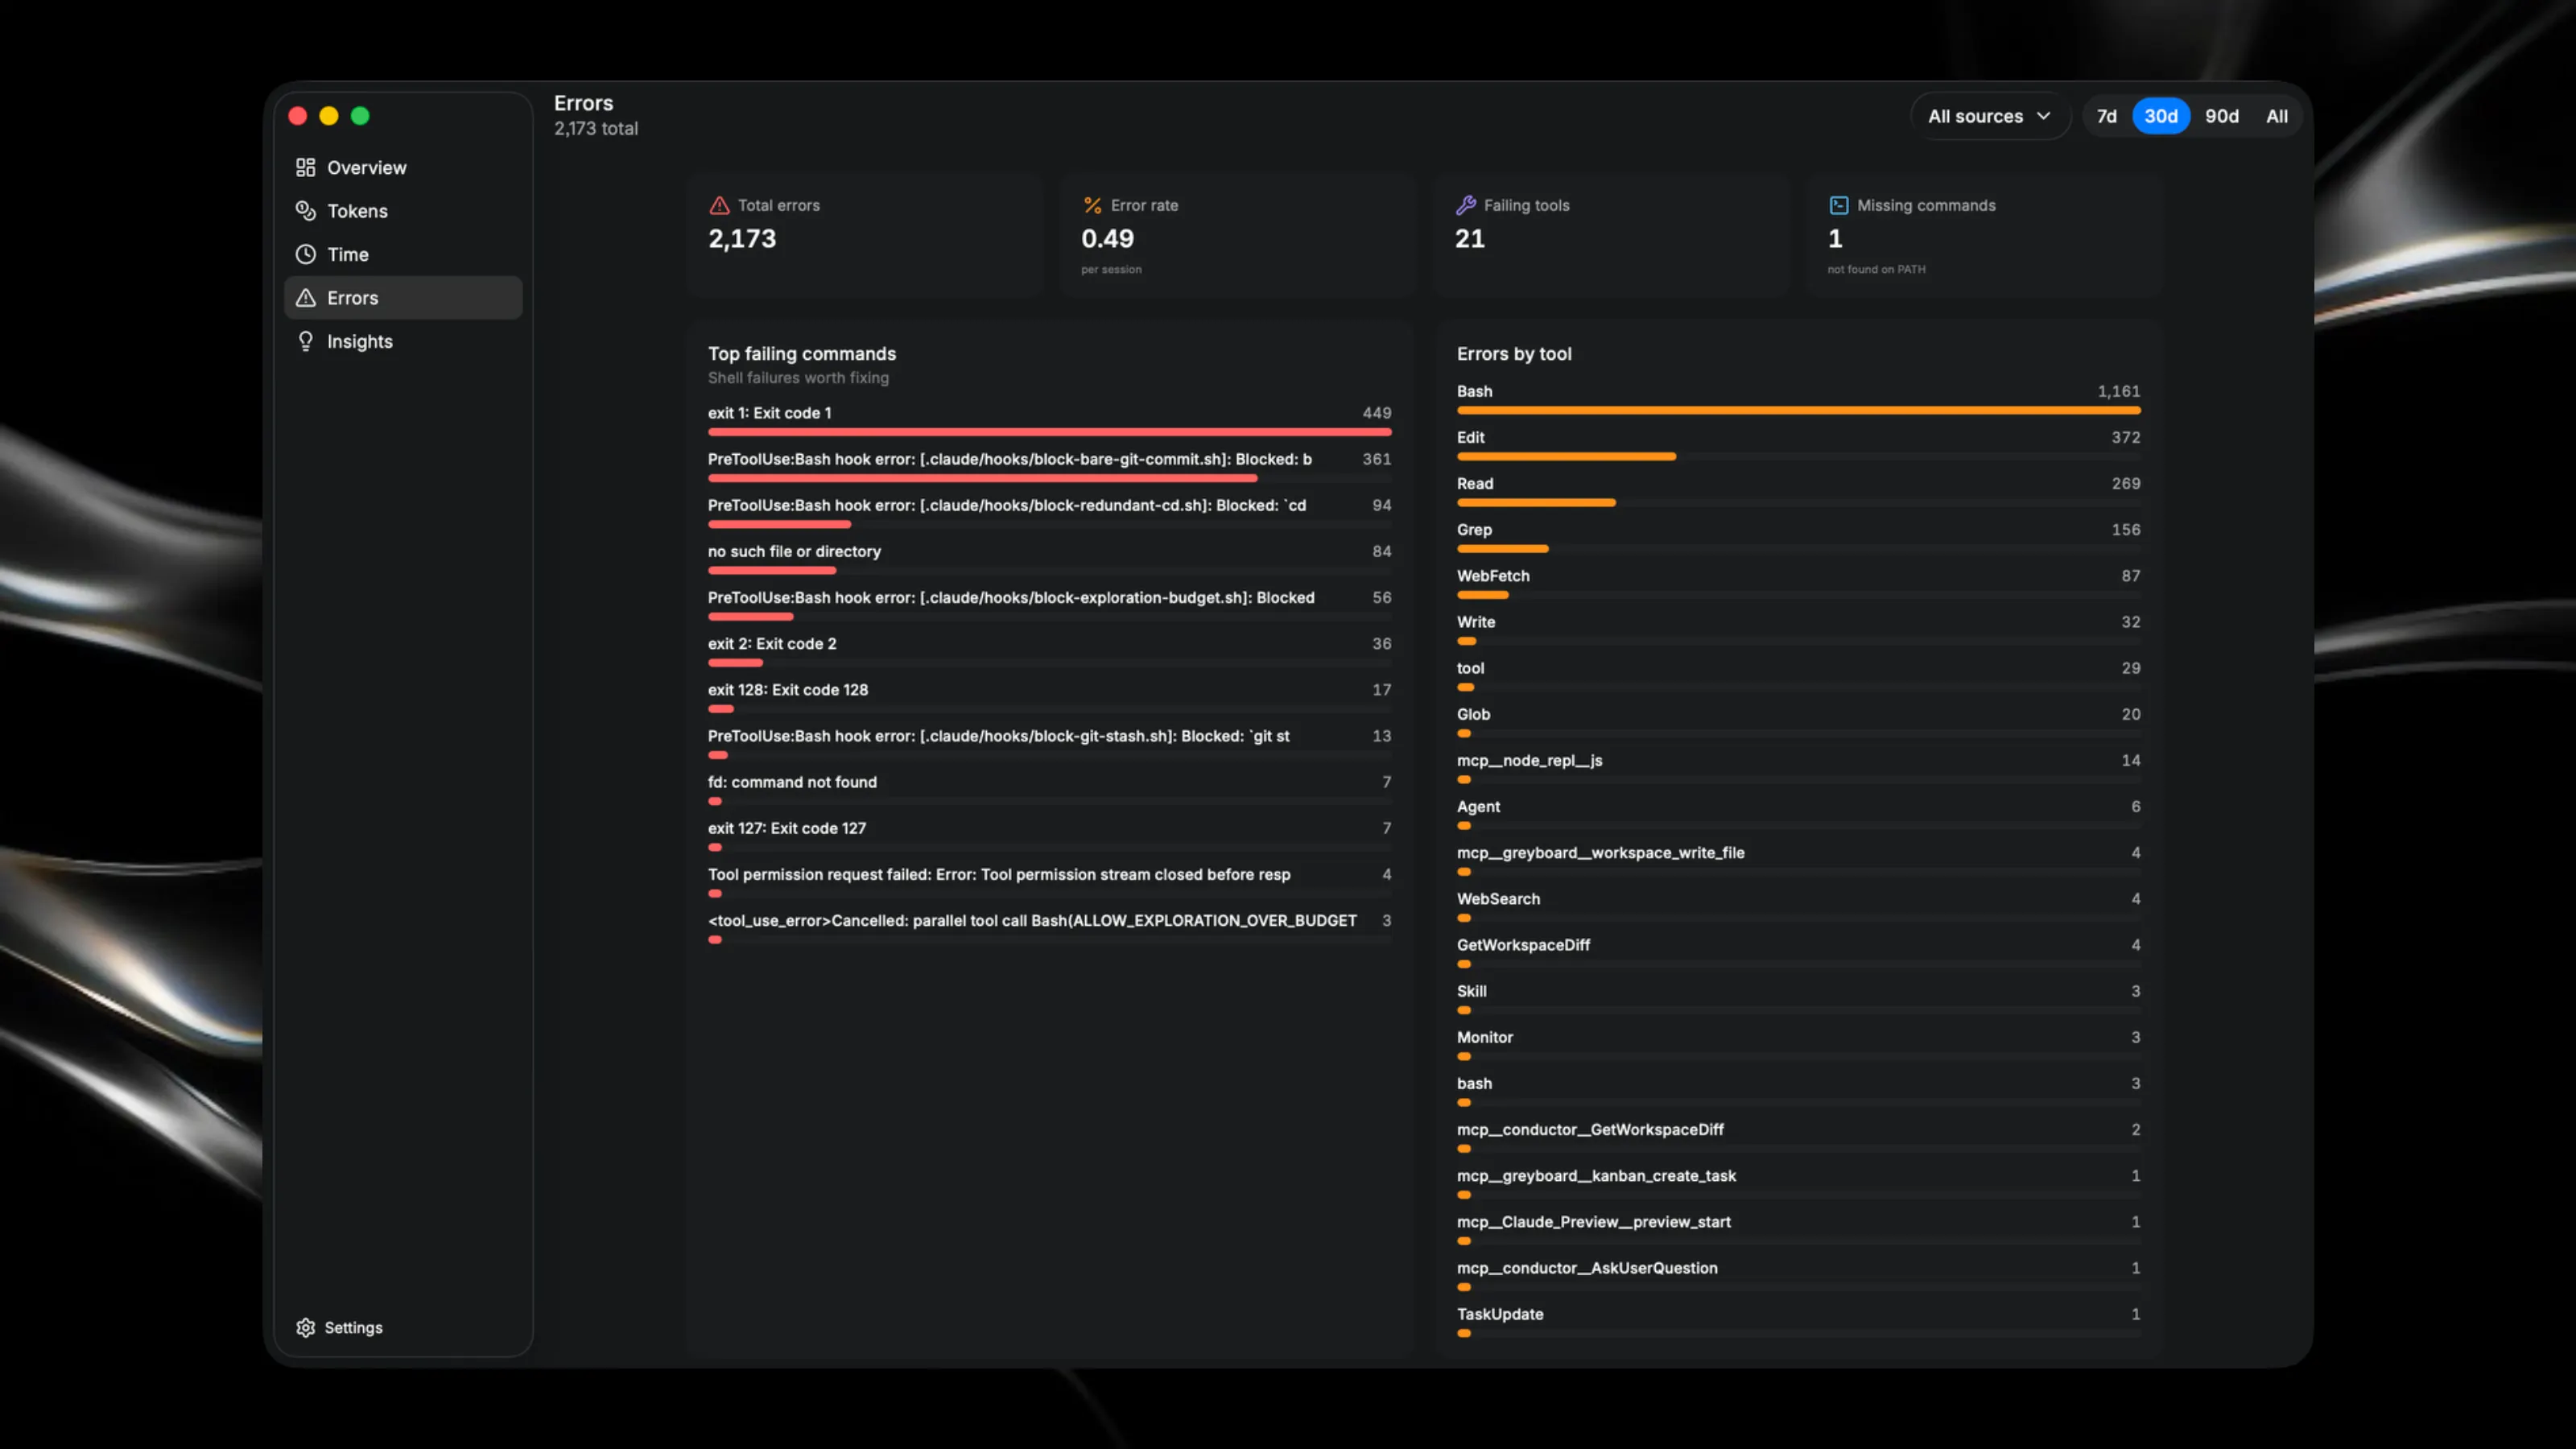Click the WebSearch tool errors row
Viewport: 2576px width, 1449px height.
(1798, 906)
